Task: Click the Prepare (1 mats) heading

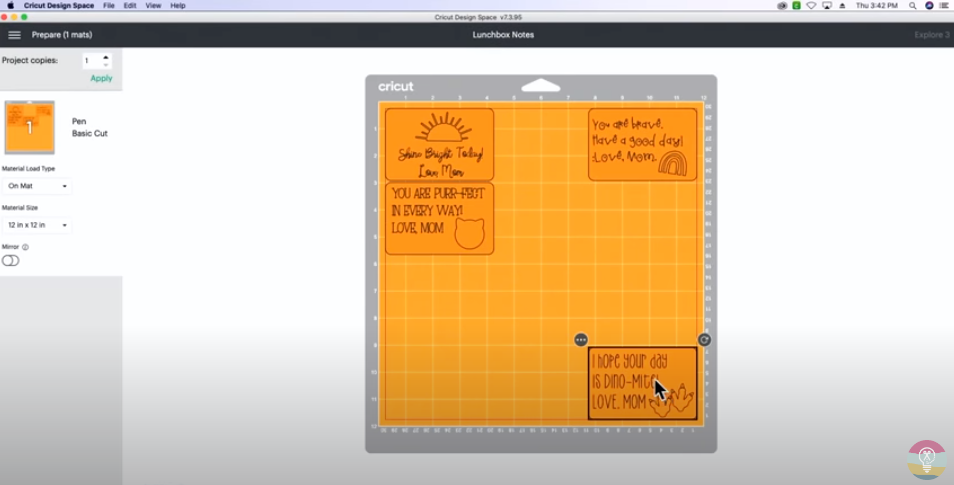Action: [62, 35]
